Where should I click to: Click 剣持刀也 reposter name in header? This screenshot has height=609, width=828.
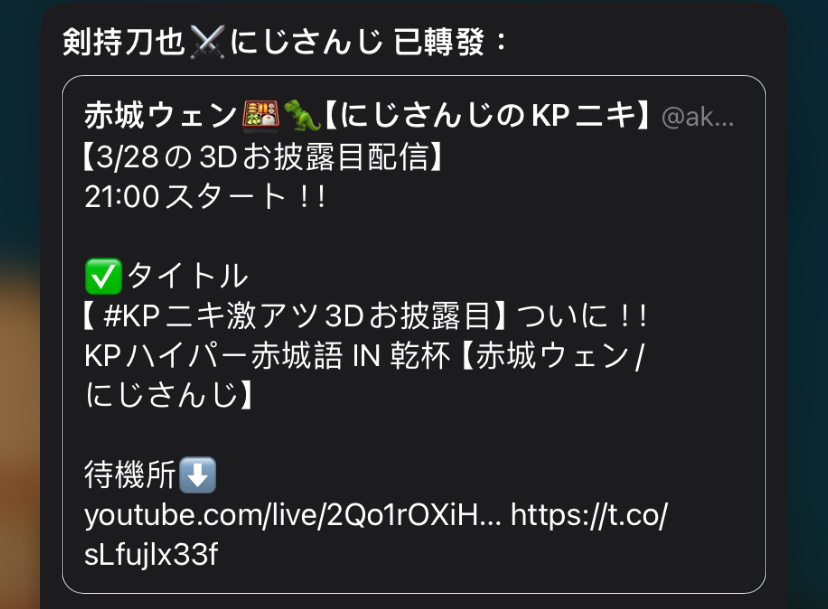tap(124, 42)
